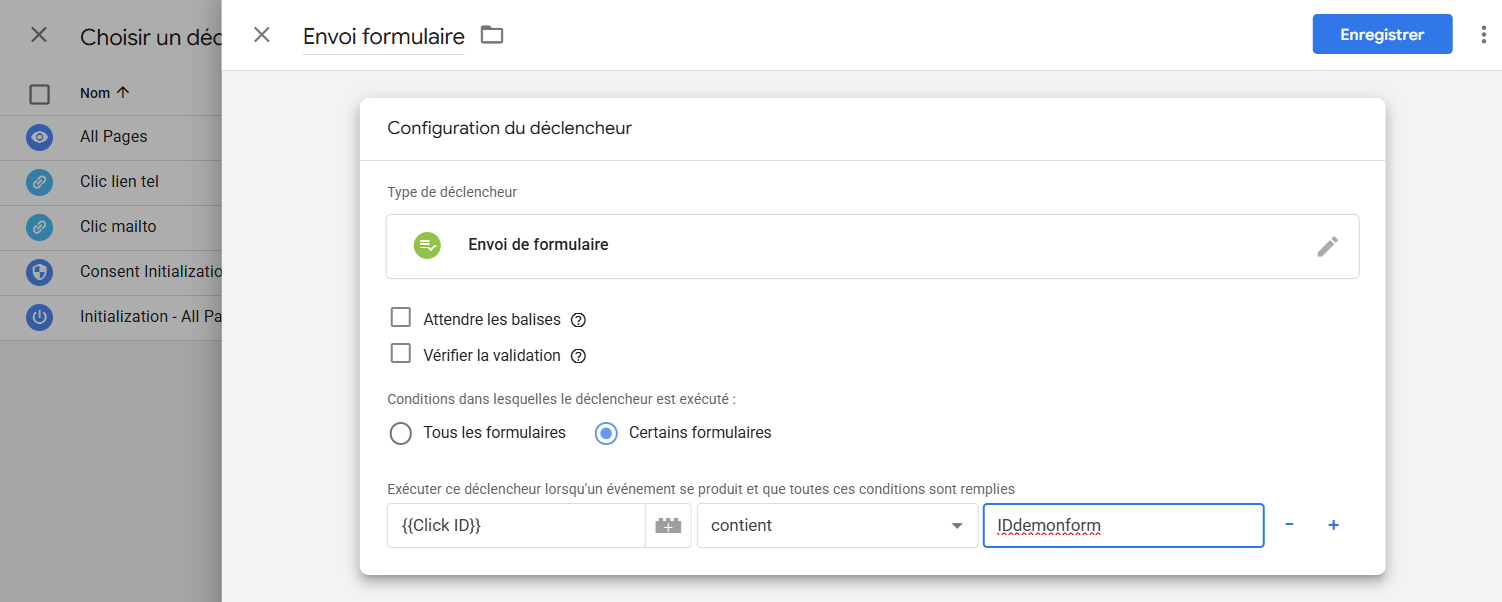The width and height of the screenshot is (1502, 602).
Task: Click the IDdemonform value input field
Action: [1123, 525]
